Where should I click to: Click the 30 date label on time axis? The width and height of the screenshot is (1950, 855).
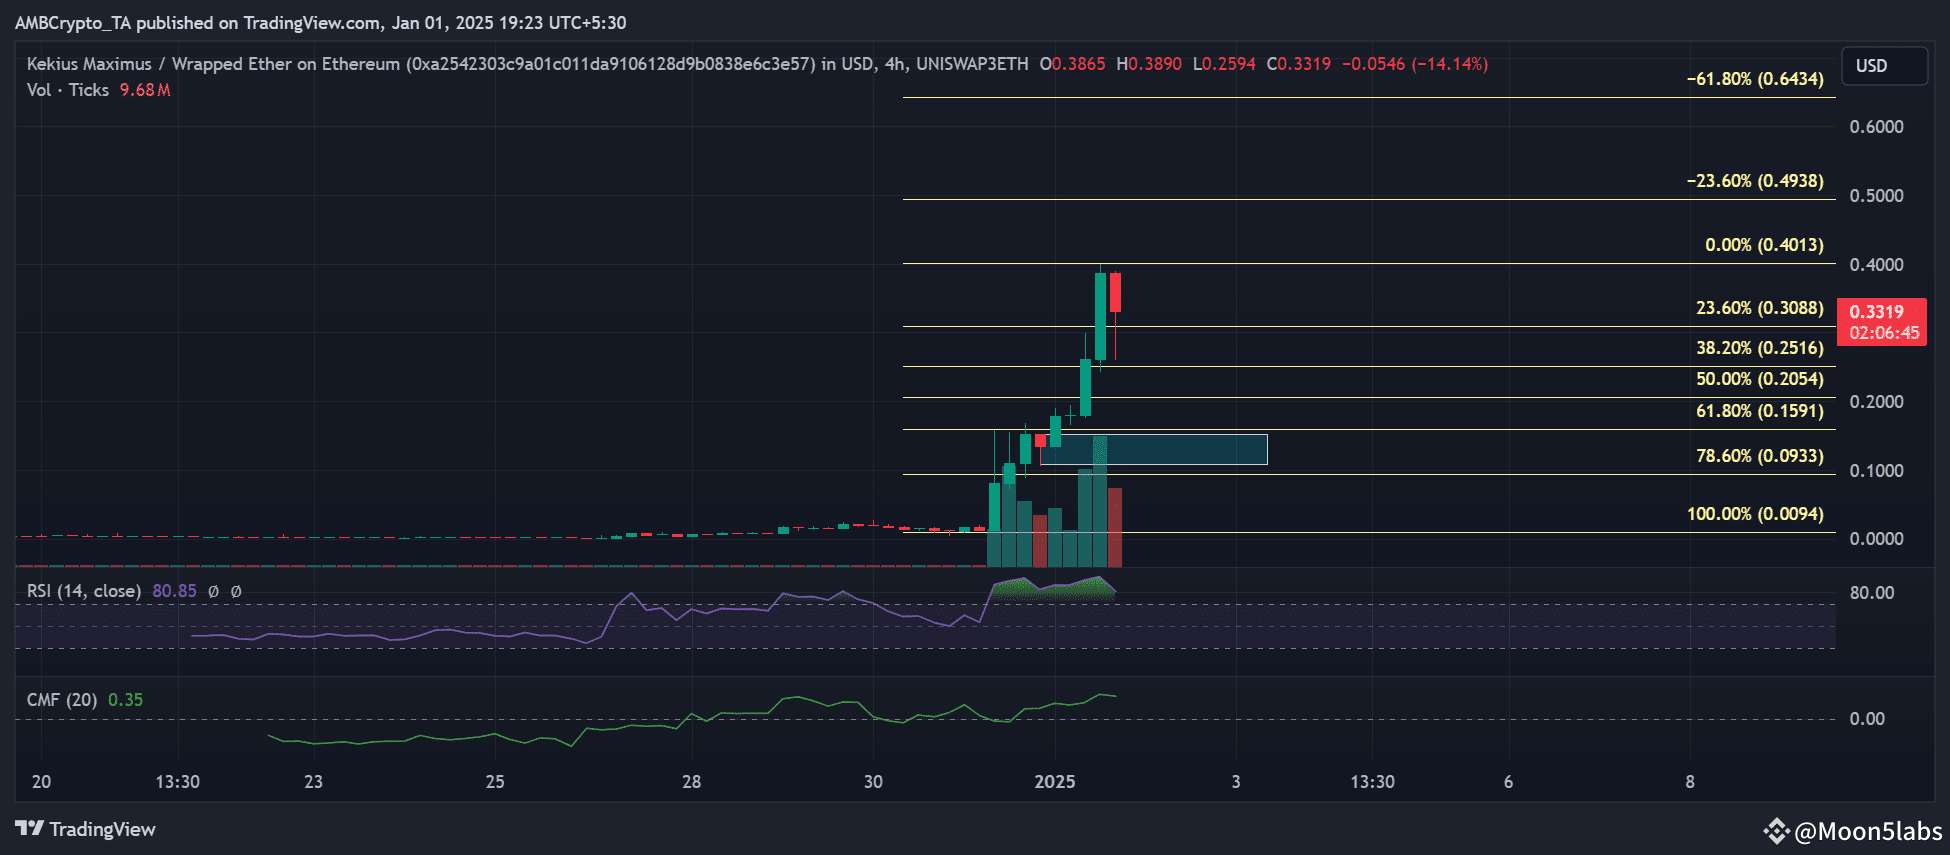pos(873,782)
